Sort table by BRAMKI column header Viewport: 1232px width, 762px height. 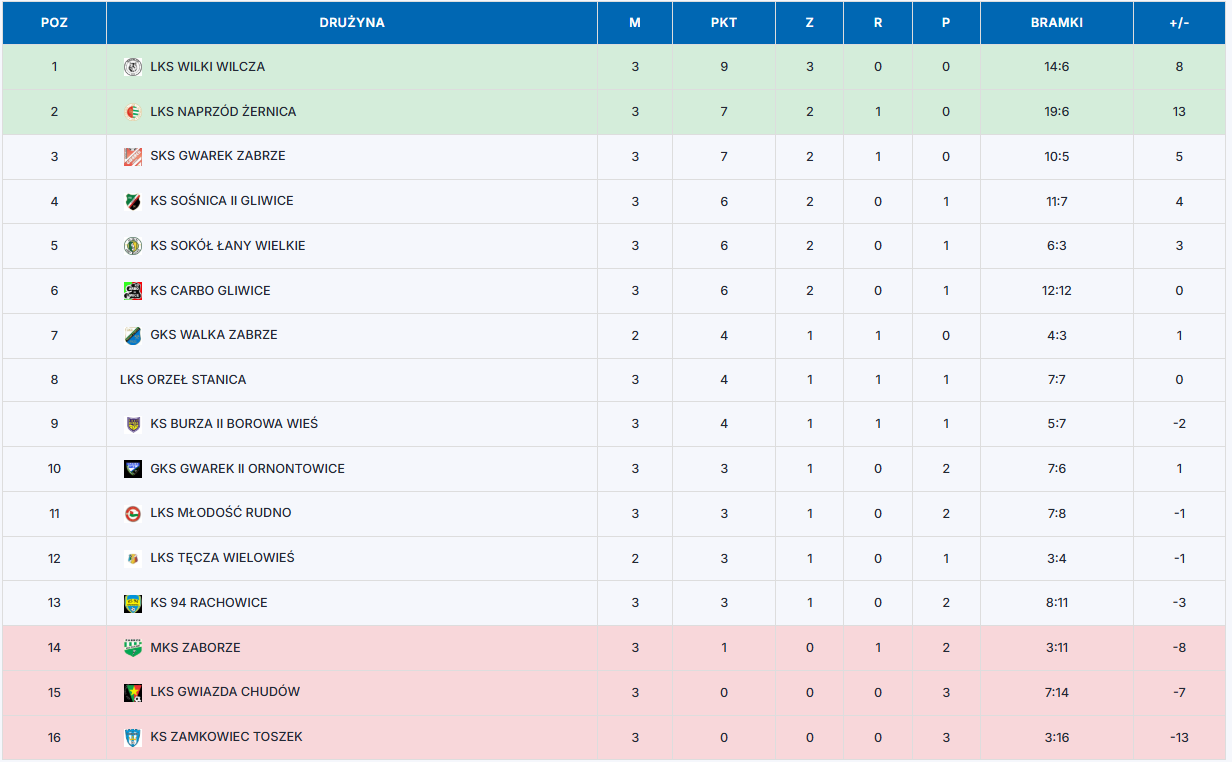point(1057,23)
